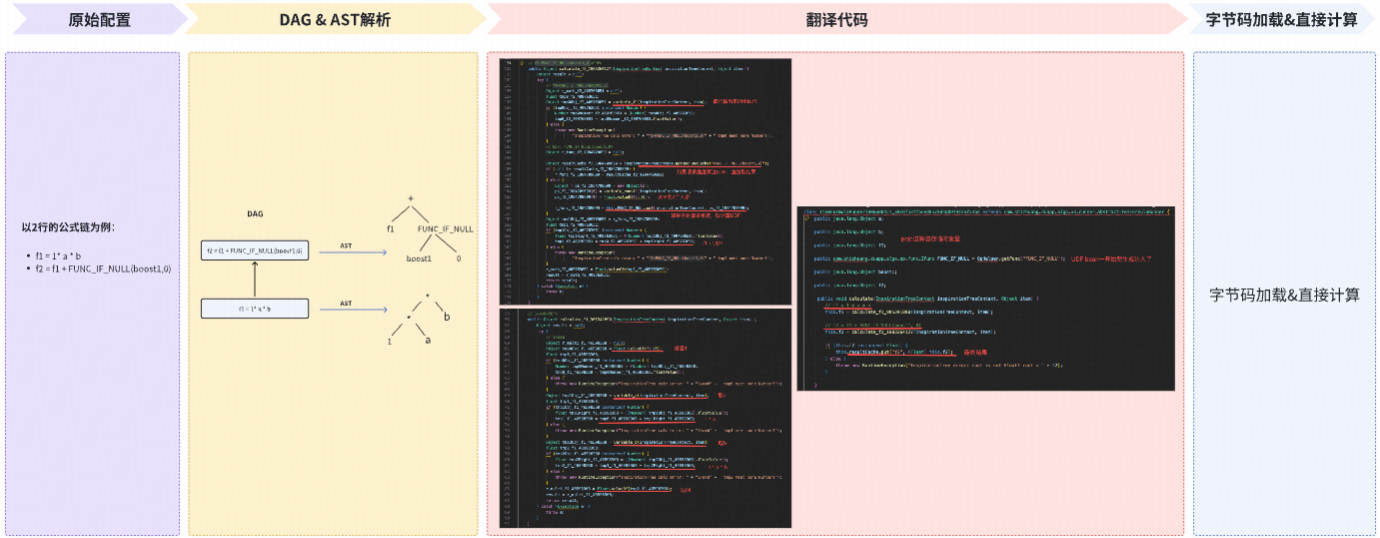Click the AST label beside the f1 box
Screen dimensions: 1380x538
point(346,302)
